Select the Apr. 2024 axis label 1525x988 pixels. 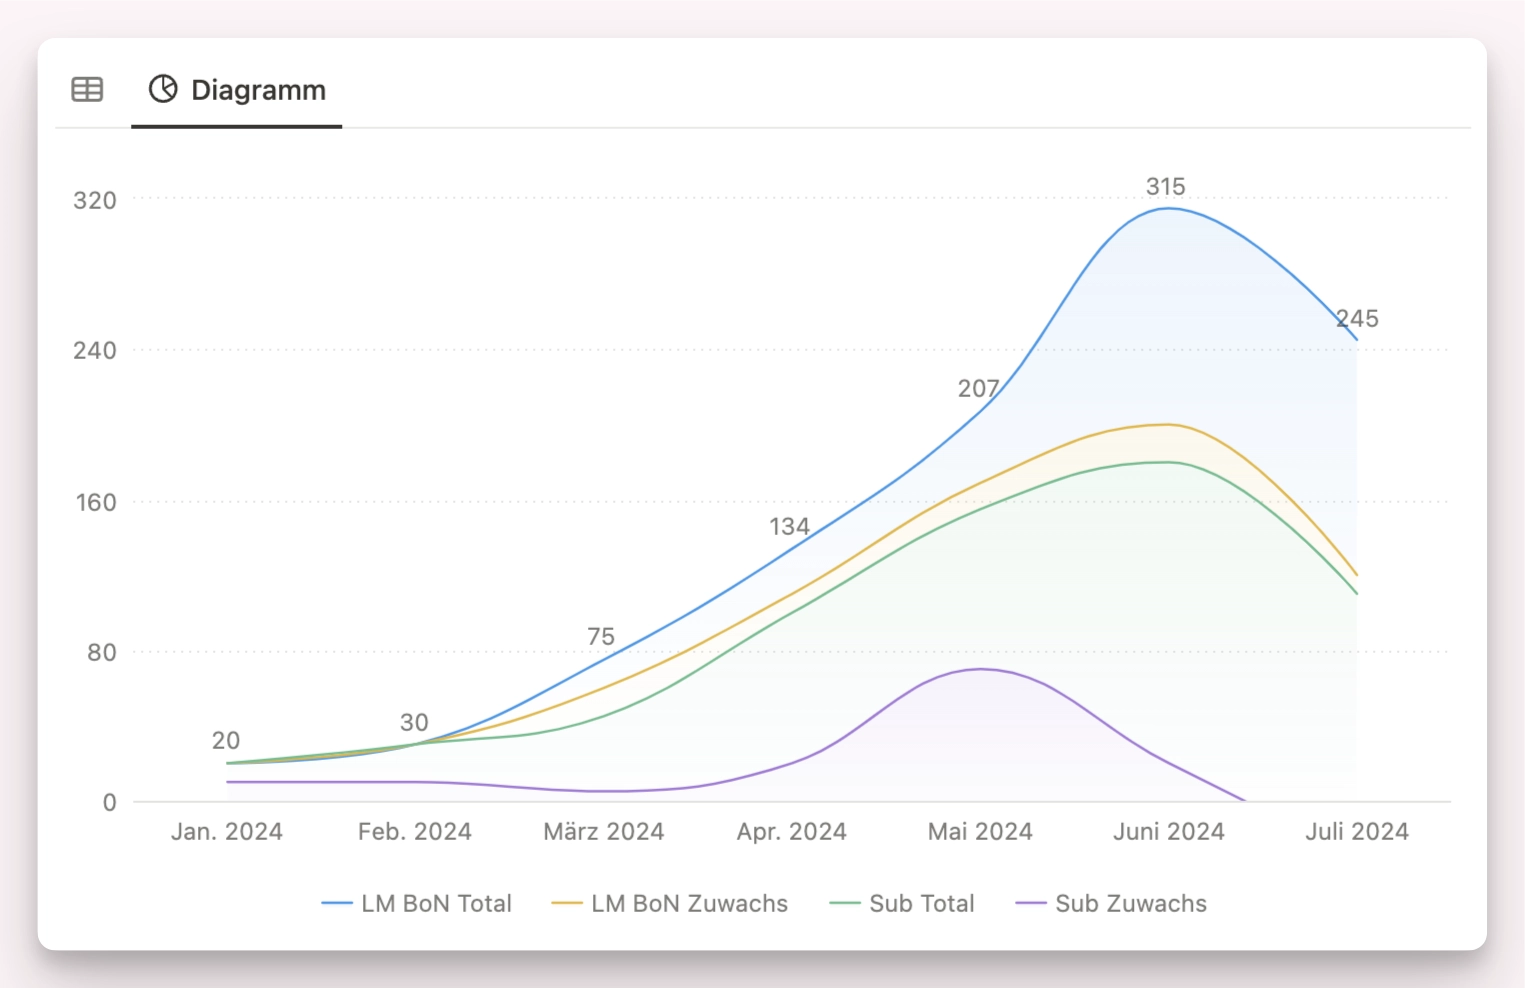(792, 831)
